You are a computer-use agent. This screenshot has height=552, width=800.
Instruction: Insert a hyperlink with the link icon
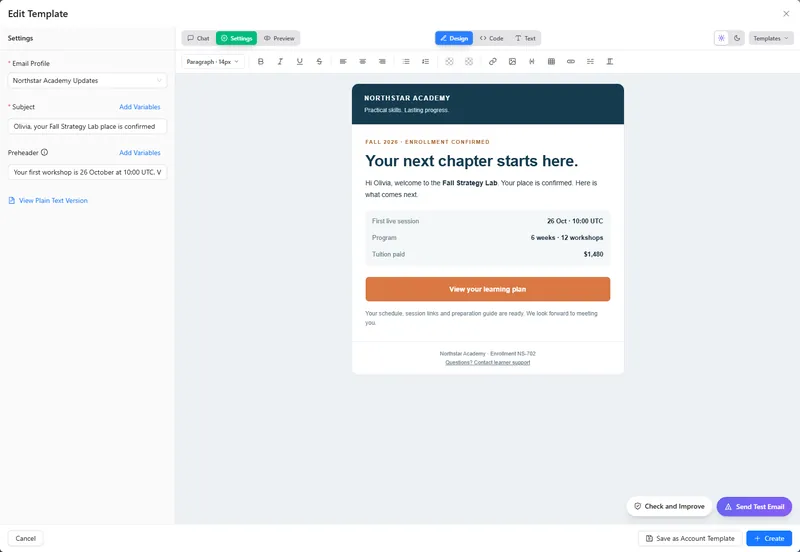pos(493,62)
